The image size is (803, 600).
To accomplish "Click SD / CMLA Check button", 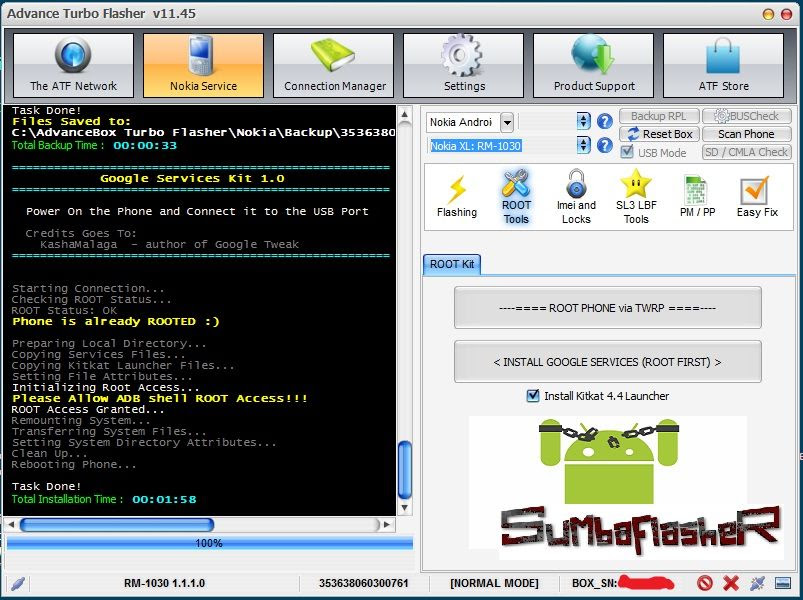I will click(747, 152).
